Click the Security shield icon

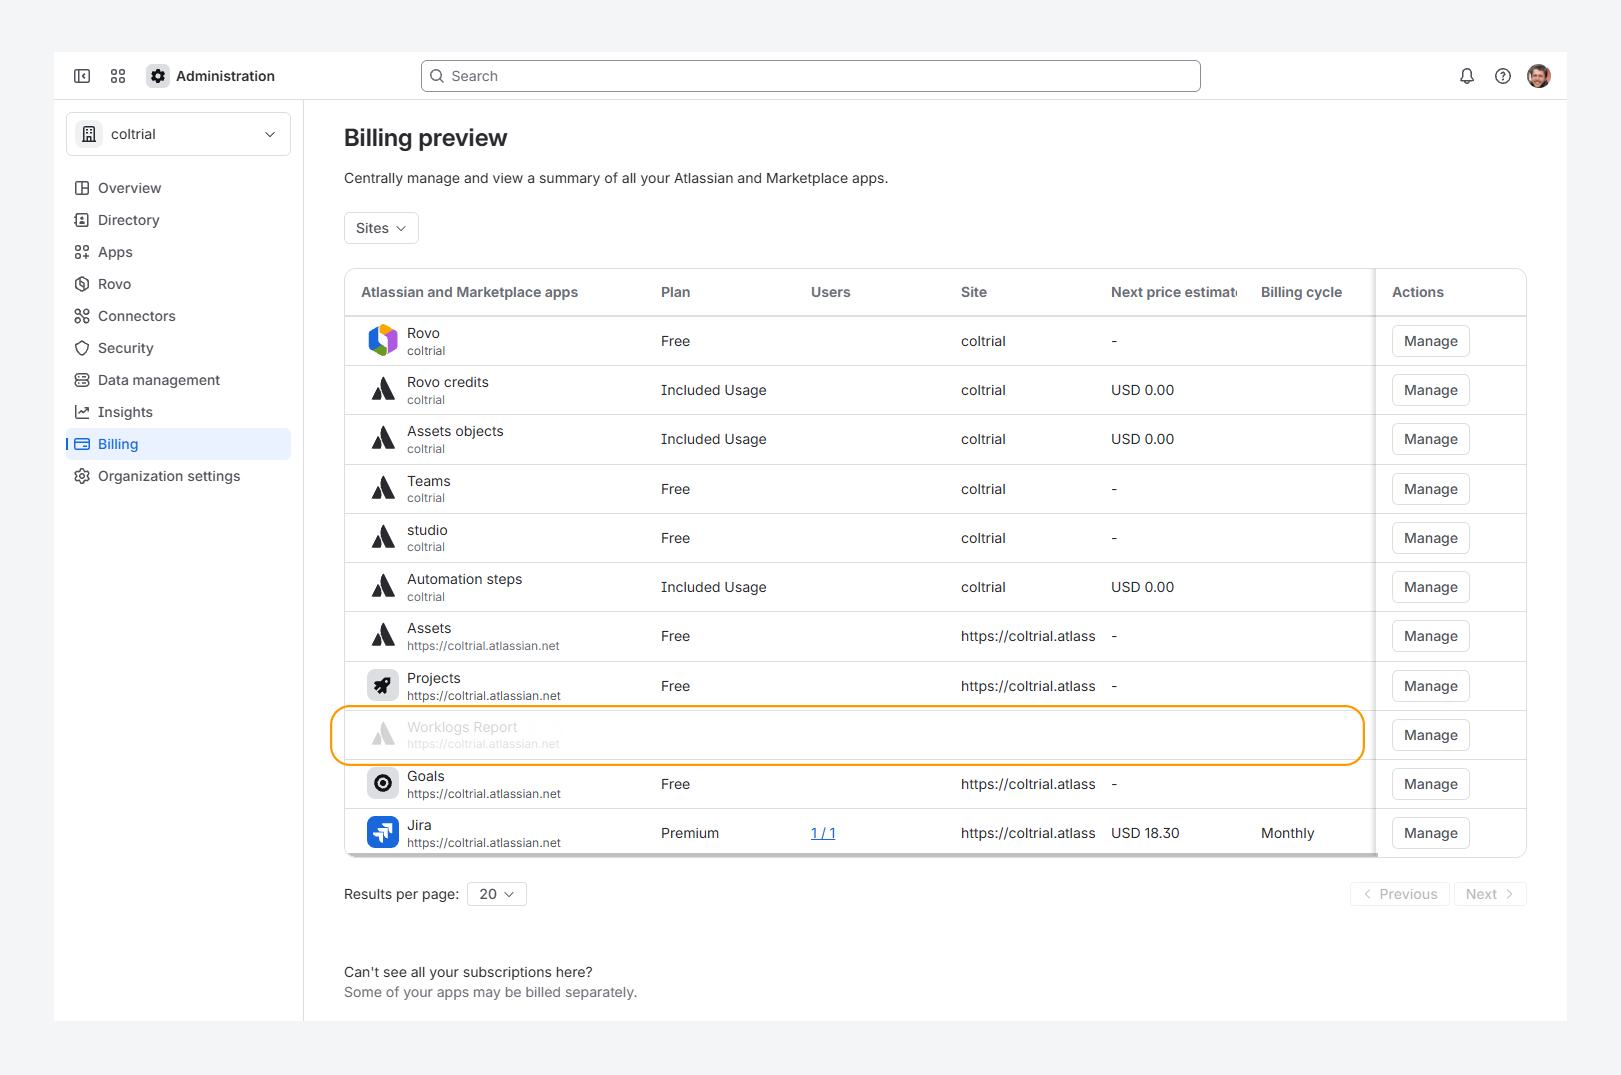(82, 348)
